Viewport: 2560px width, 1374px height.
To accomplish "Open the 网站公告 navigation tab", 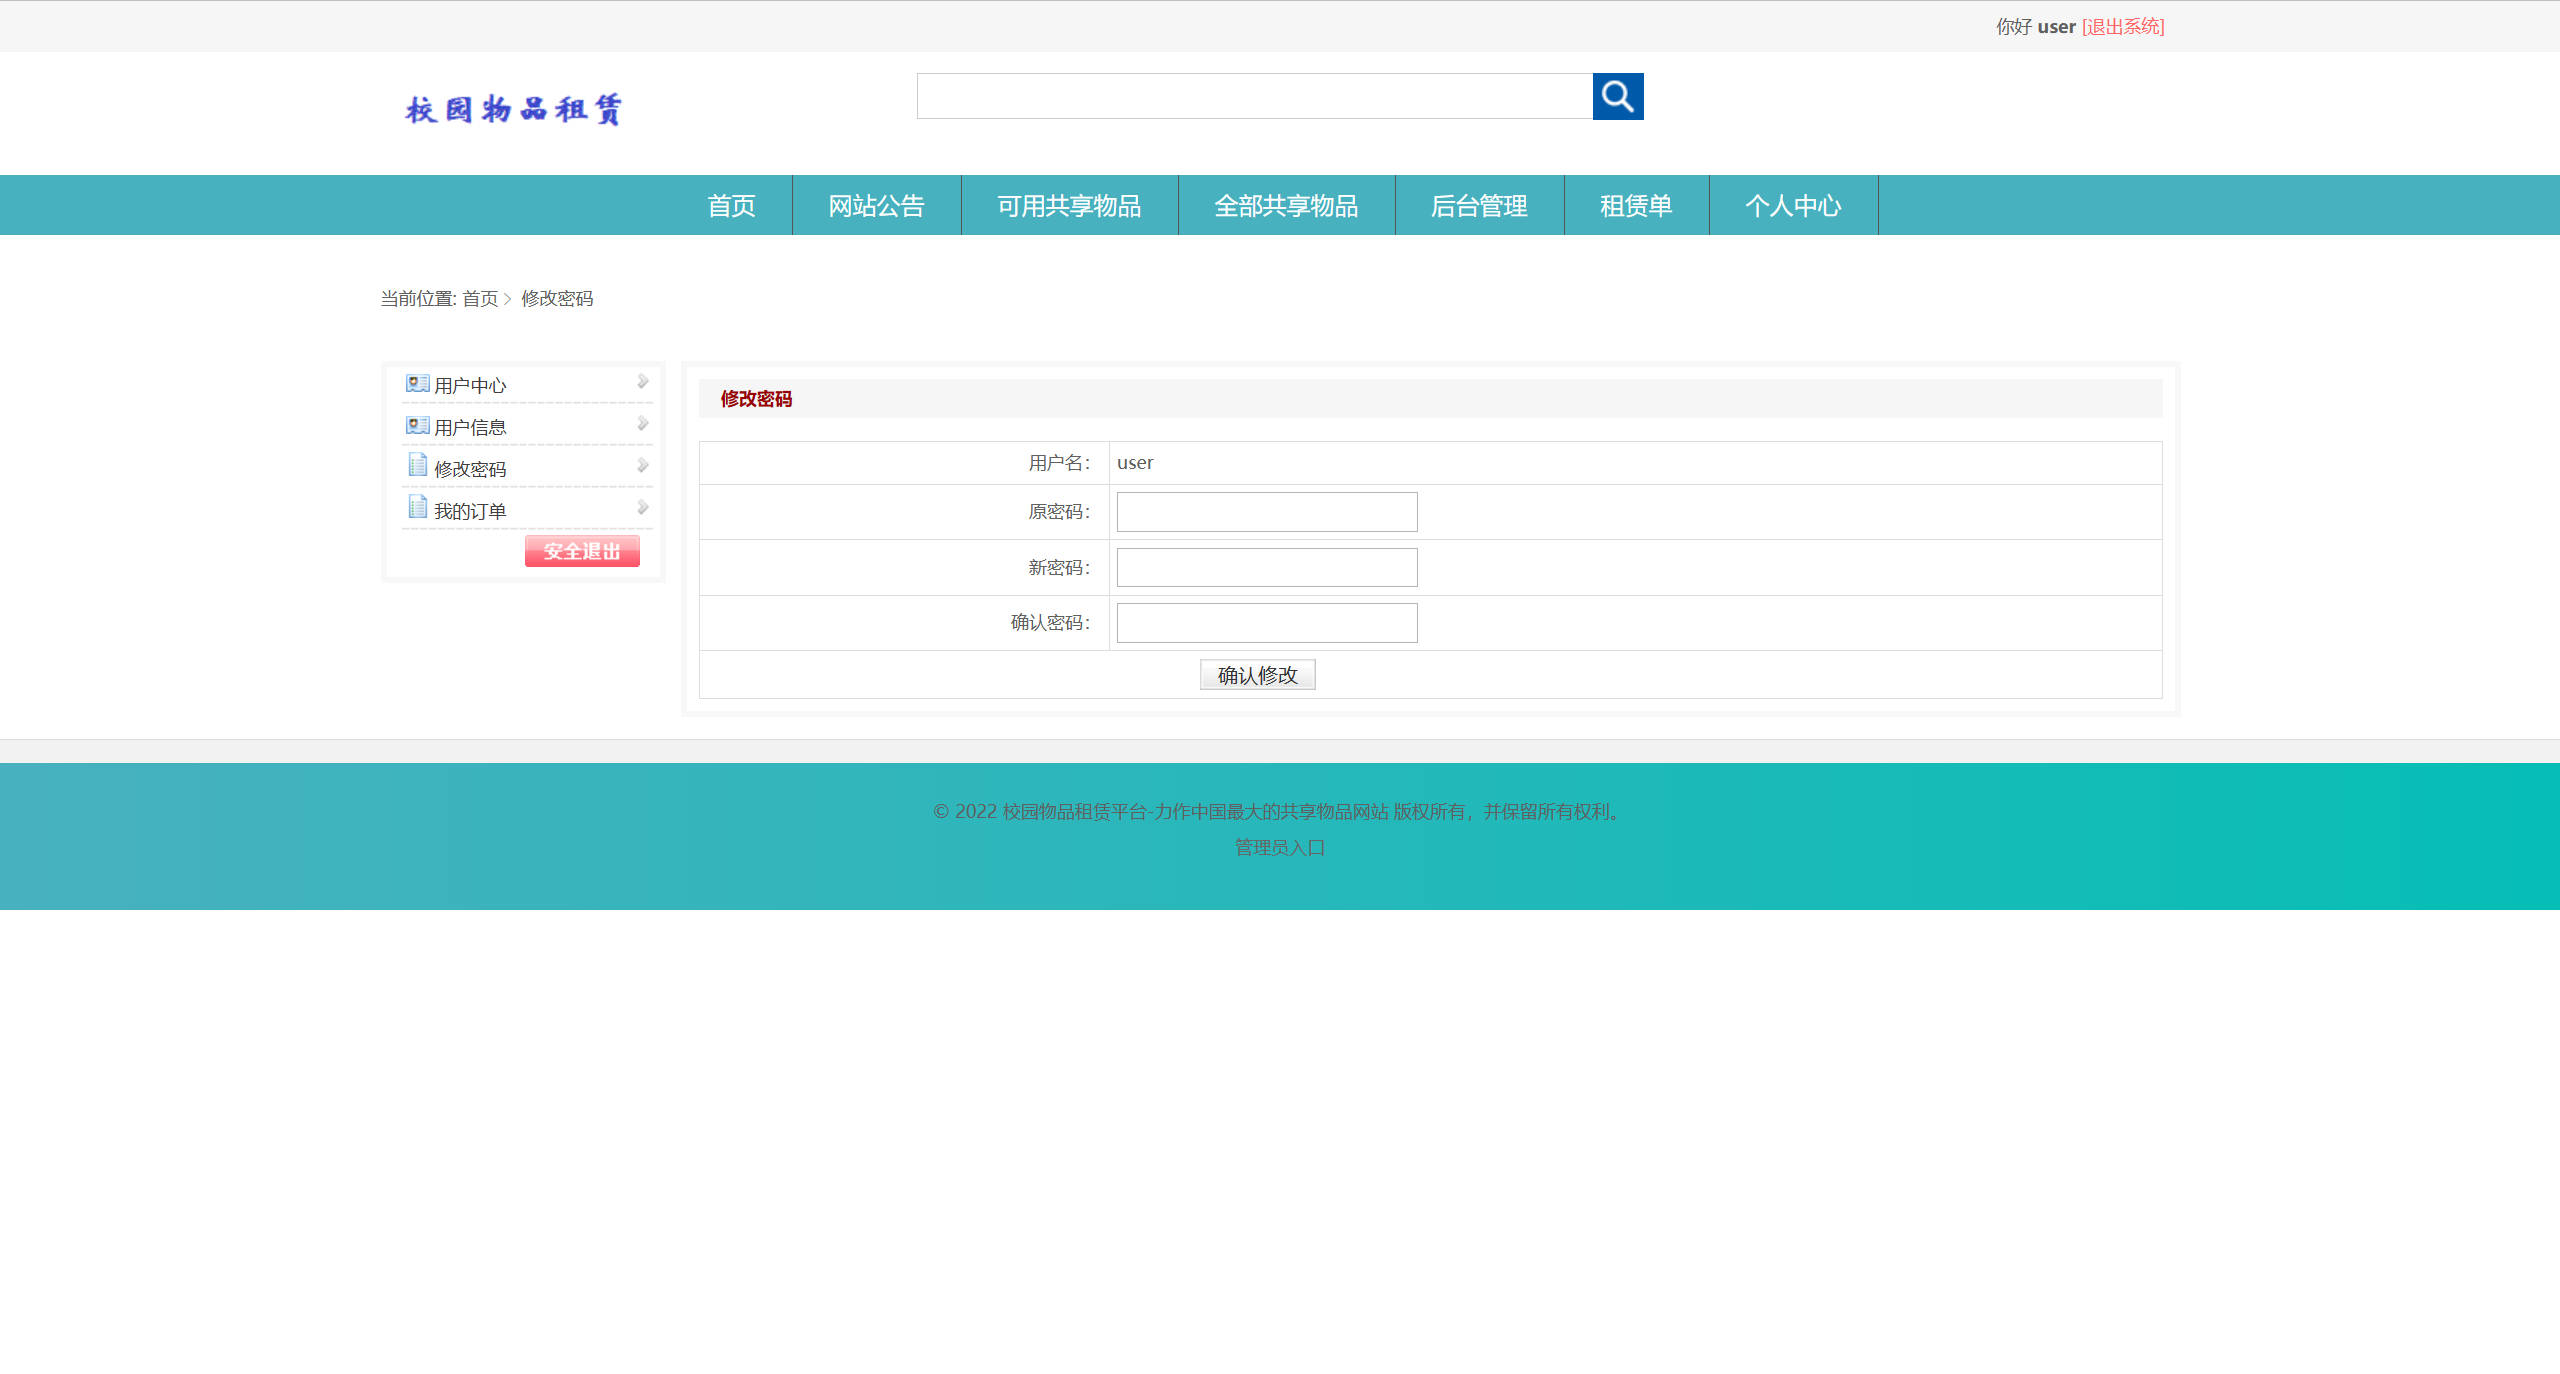I will [875, 205].
